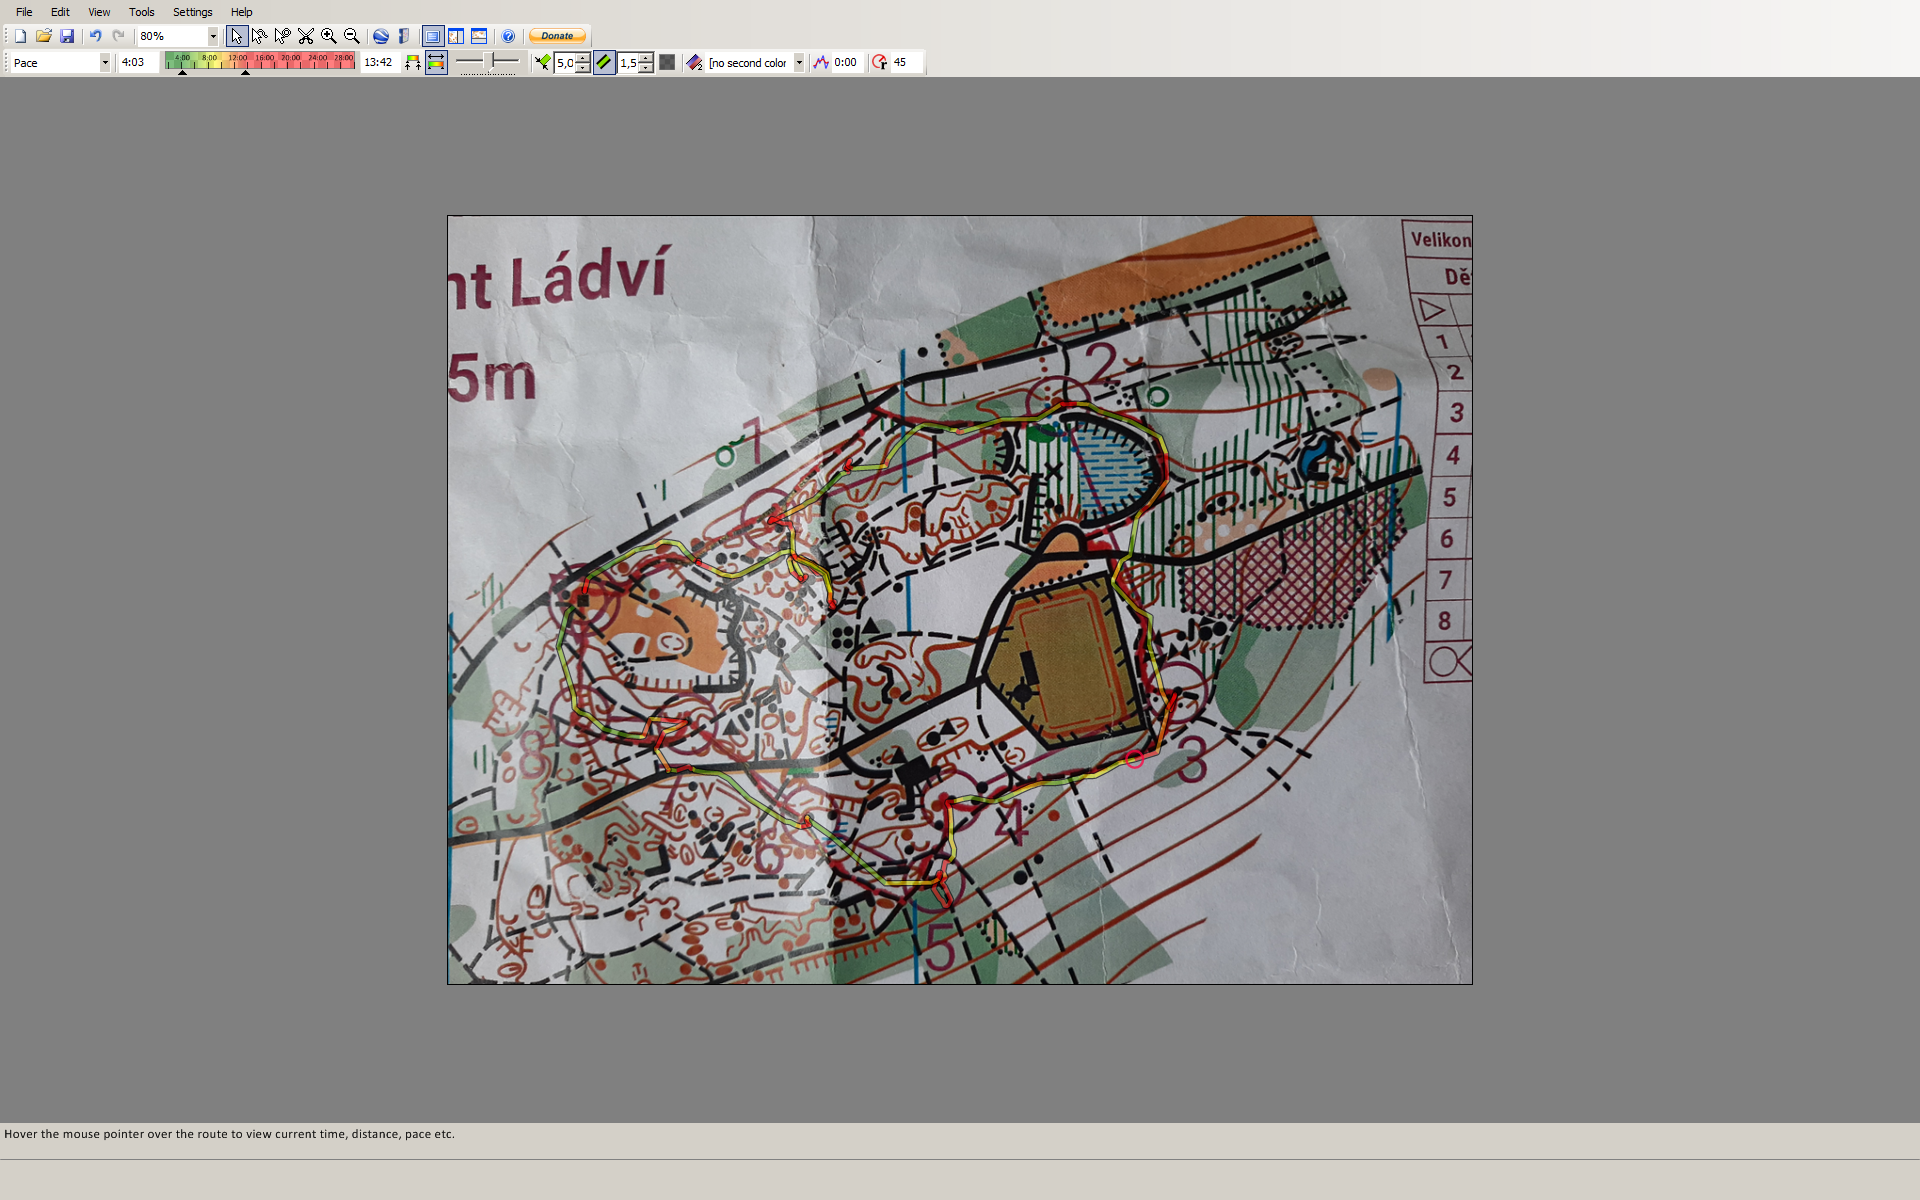Click the Donate button
Screen dimensions: 1920x1200
(557, 36)
